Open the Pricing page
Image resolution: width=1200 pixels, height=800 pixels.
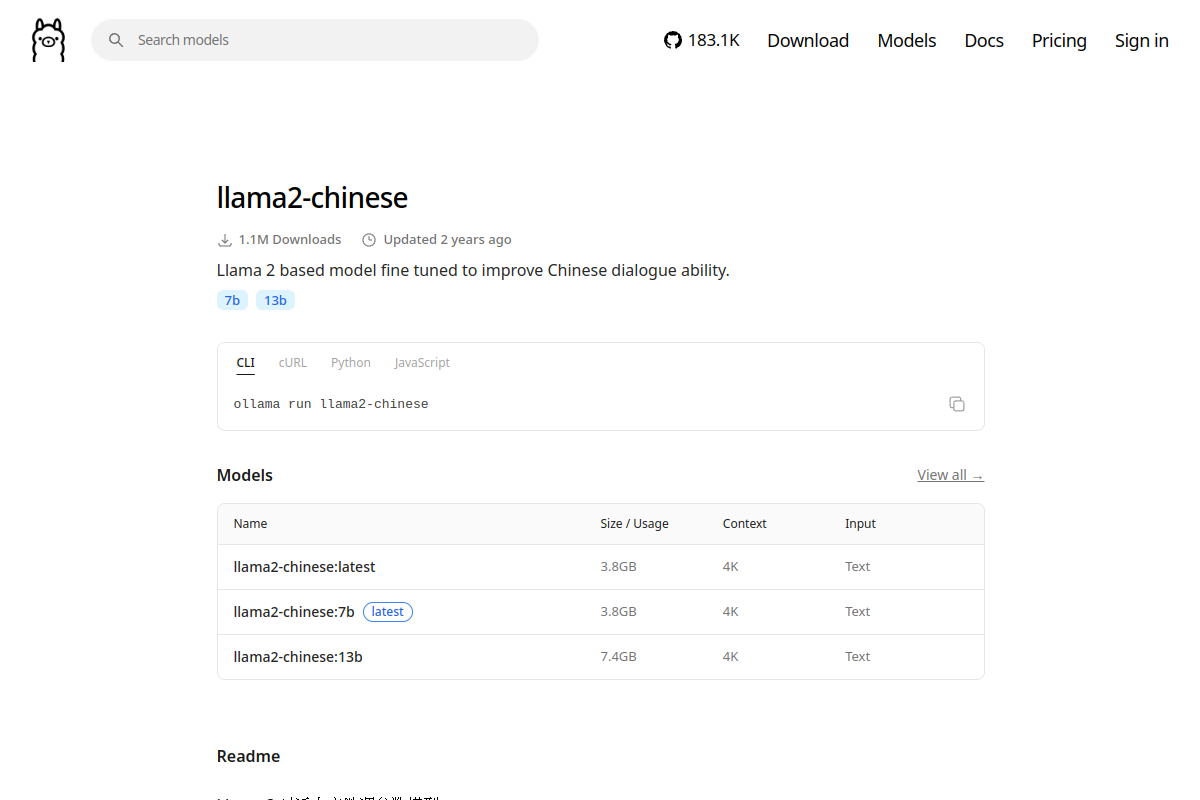point(1059,40)
